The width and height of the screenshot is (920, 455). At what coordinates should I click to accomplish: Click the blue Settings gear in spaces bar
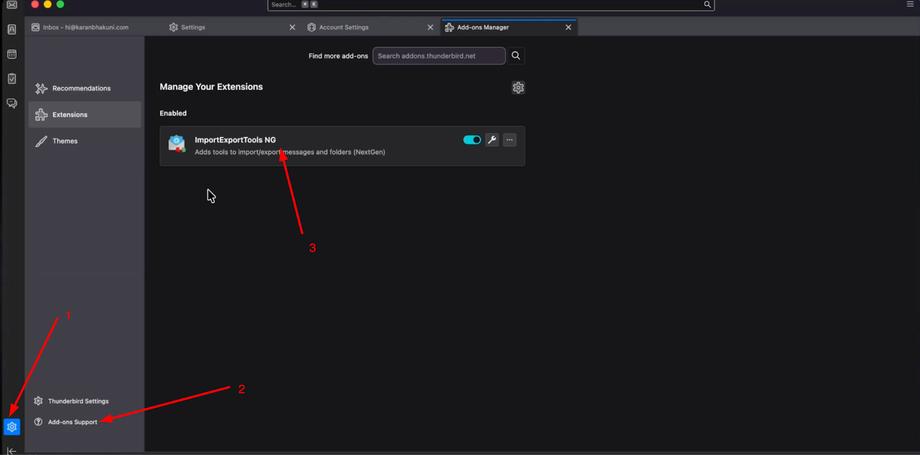coord(12,427)
